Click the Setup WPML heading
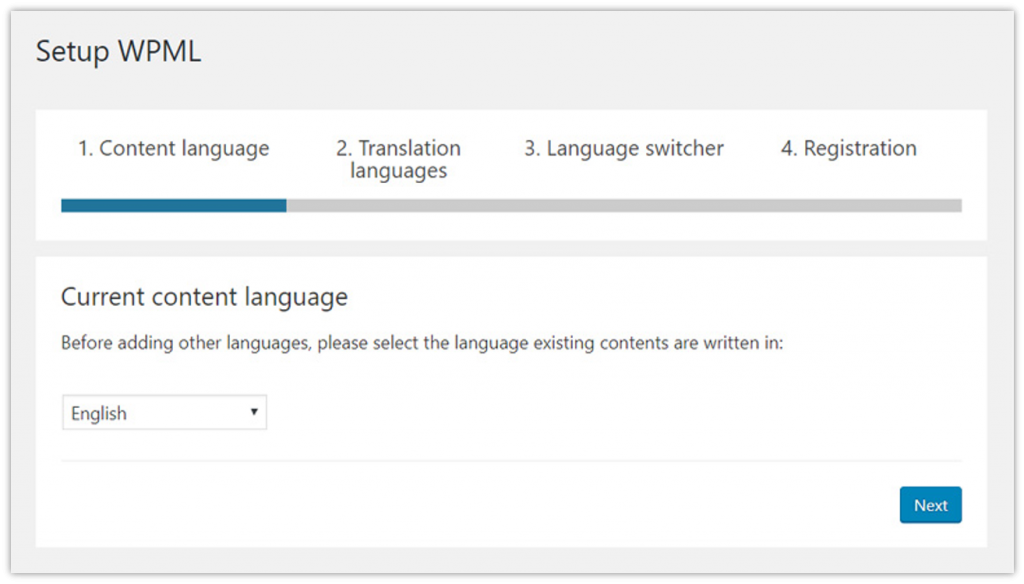The image size is (1024, 584). click(117, 51)
